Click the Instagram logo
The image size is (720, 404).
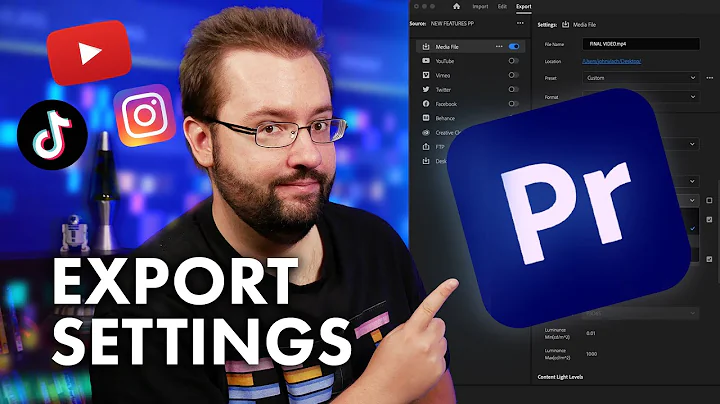145,115
